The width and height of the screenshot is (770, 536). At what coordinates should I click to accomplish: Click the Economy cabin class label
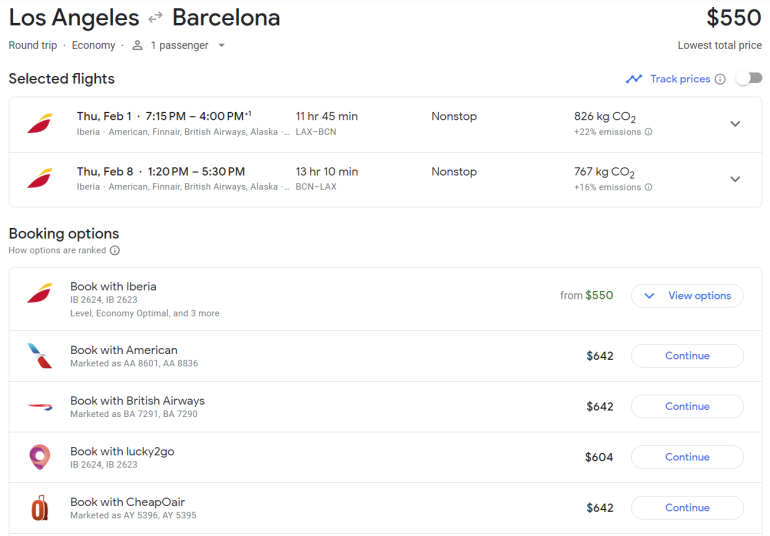pyautogui.click(x=93, y=45)
